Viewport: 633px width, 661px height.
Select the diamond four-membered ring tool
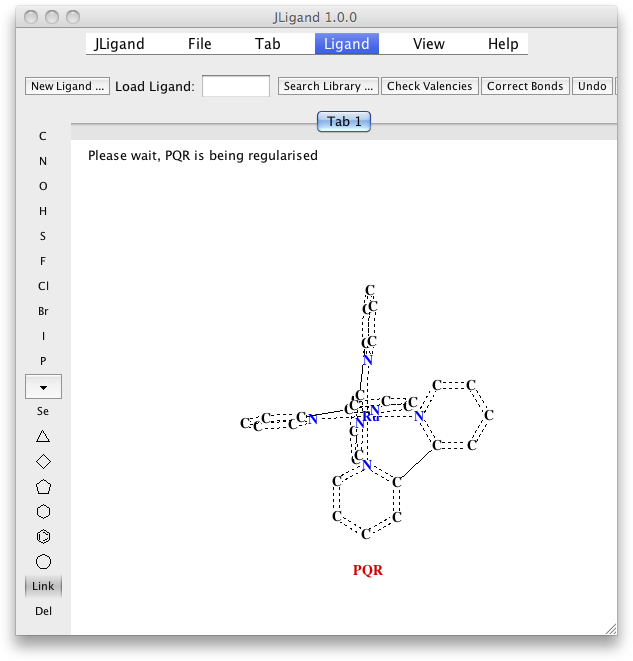(x=43, y=461)
